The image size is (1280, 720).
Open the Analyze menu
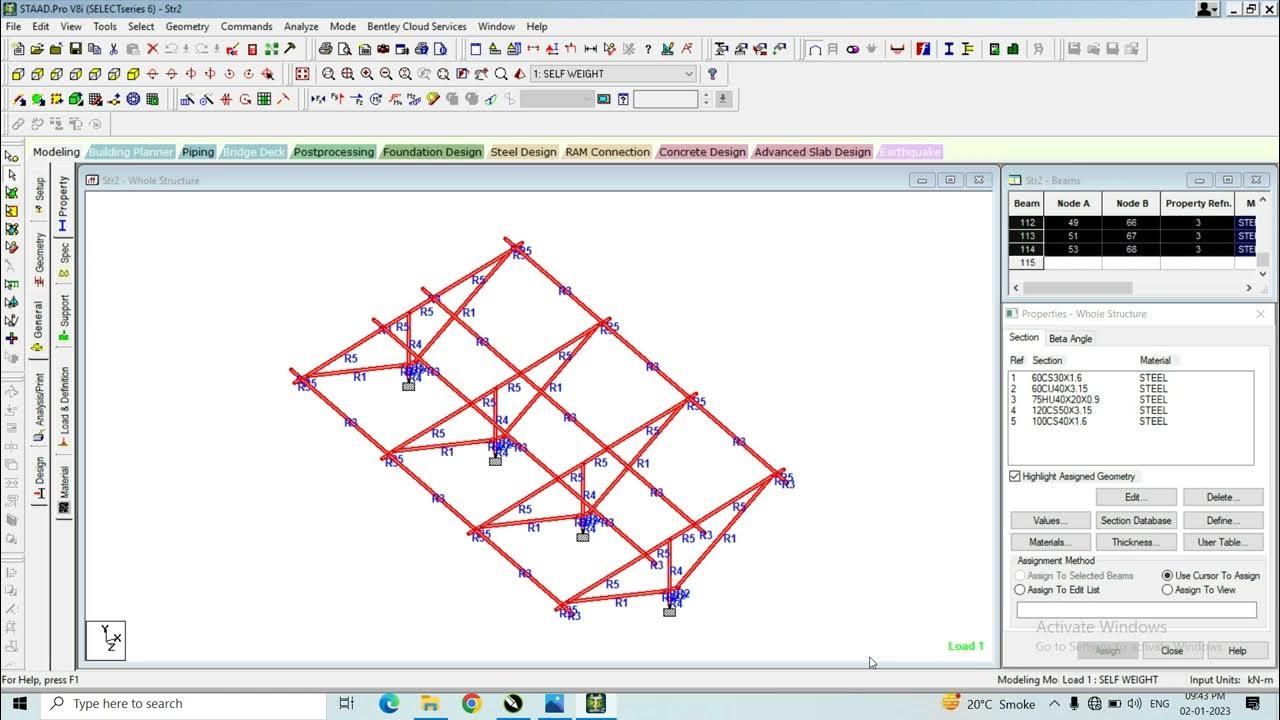click(300, 26)
